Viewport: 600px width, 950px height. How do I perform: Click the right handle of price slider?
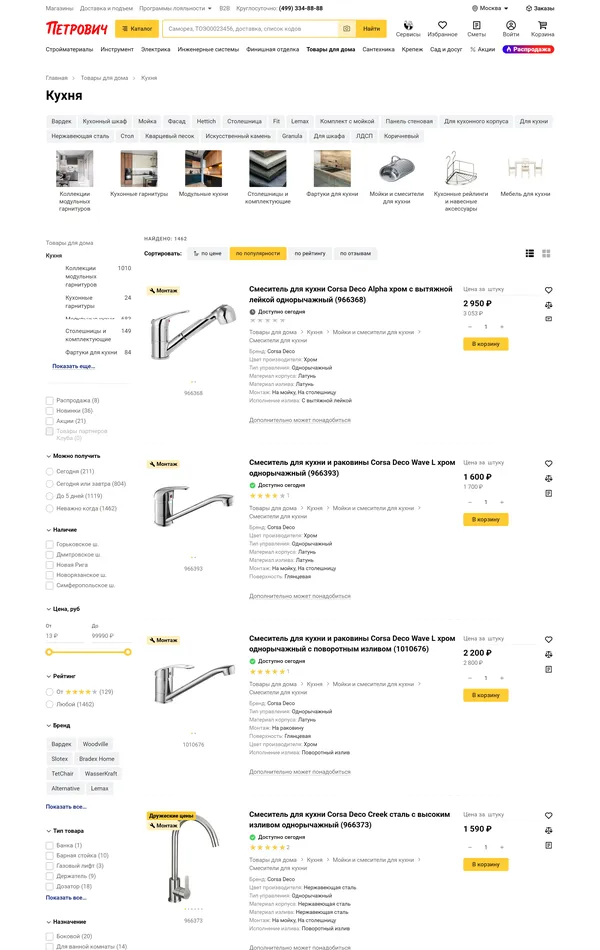(128, 652)
